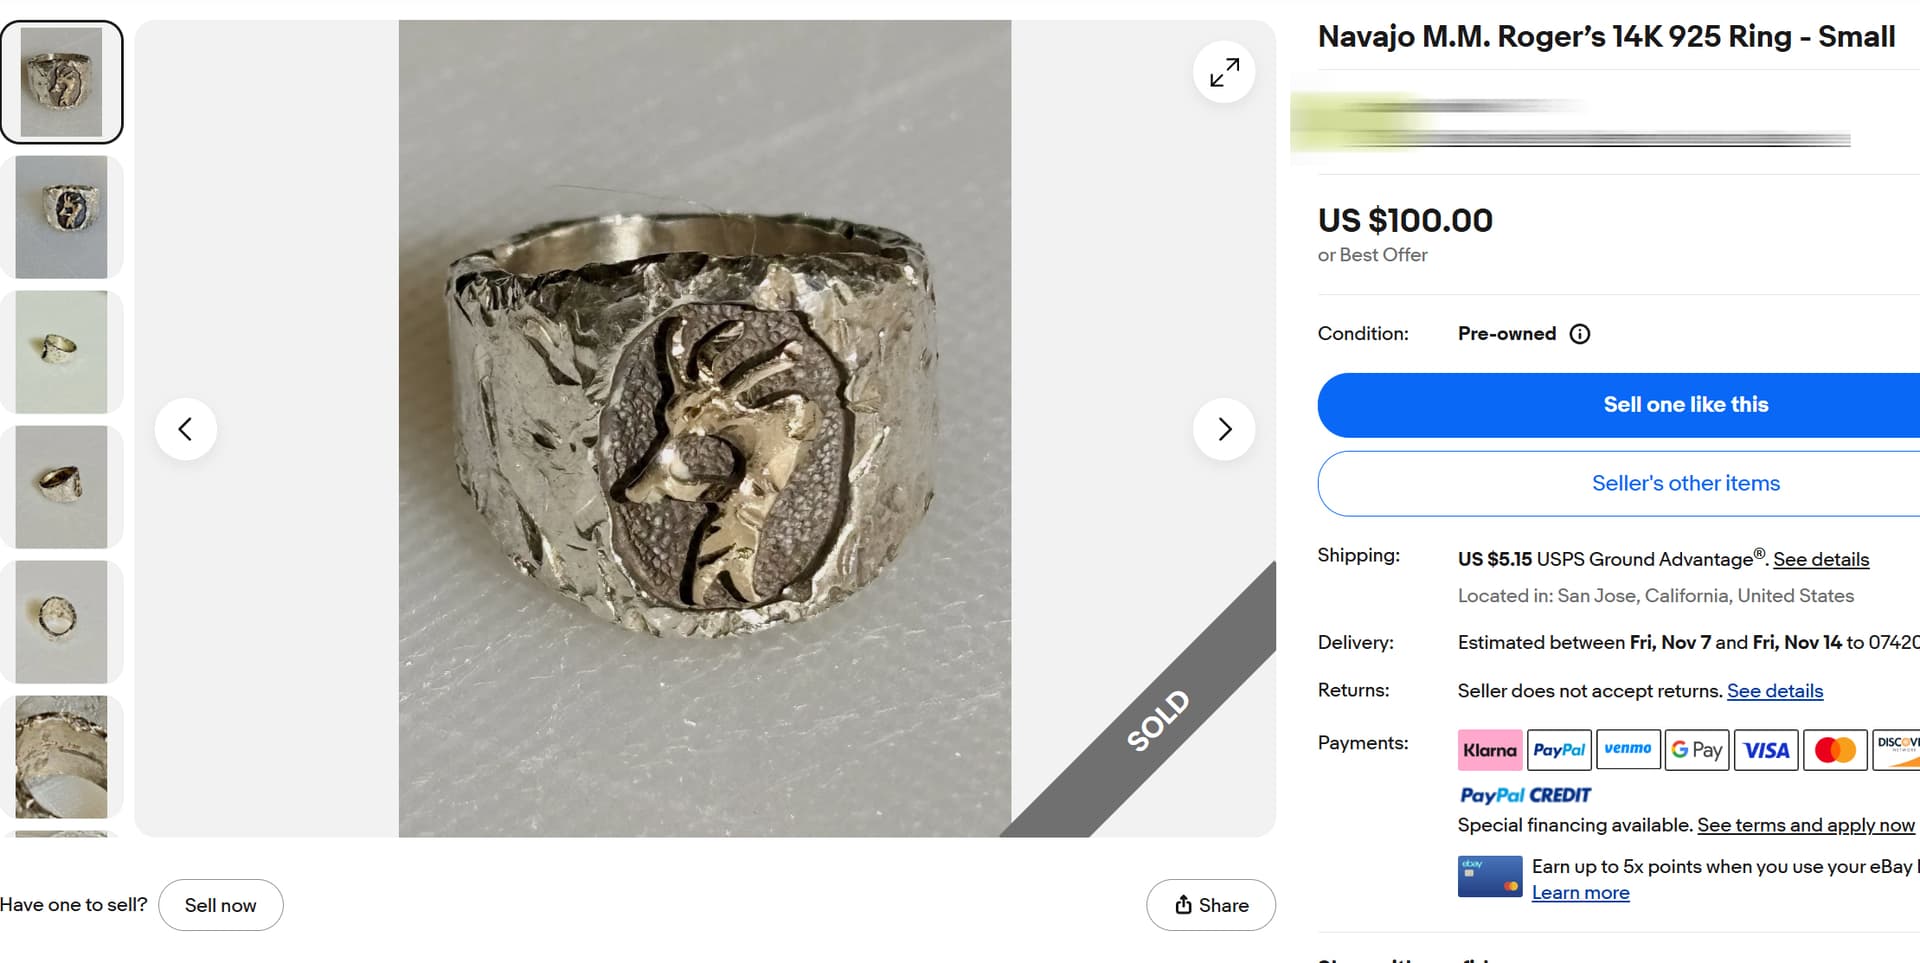Select the third ring thumbnail

pyautogui.click(x=62, y=352)
